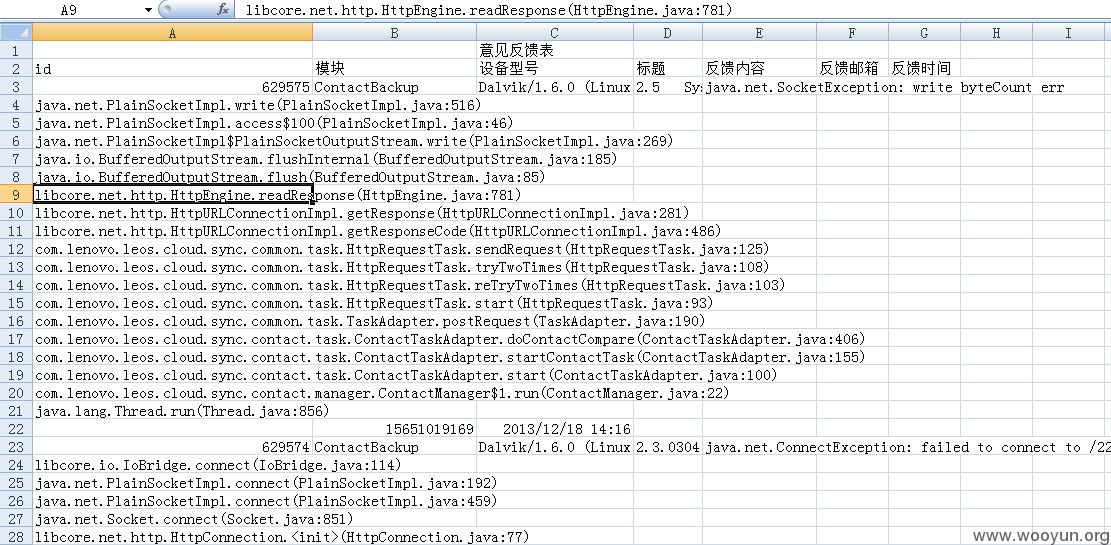1111x545 pixels.
Task: Open the Name Box dropdown arrow
Action: 148,10
